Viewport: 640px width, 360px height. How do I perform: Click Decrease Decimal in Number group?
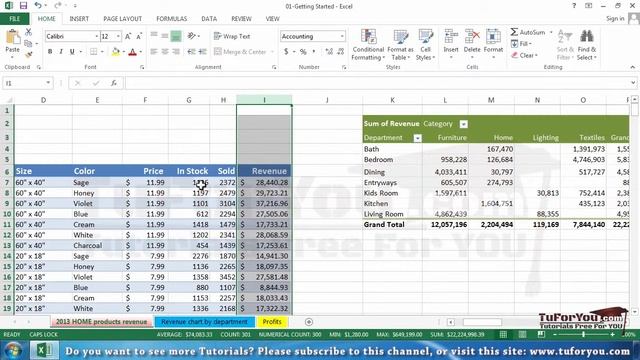pyautogui.click(x=341, y=52)
